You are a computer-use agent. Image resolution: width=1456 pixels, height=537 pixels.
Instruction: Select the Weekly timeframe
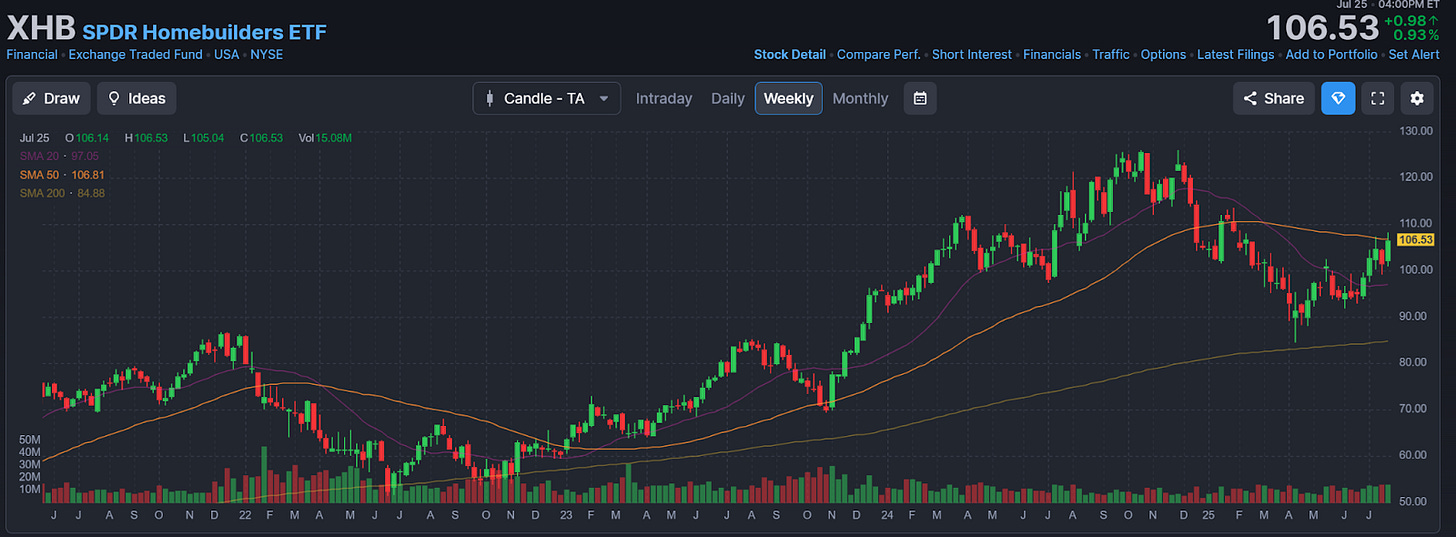789,98
